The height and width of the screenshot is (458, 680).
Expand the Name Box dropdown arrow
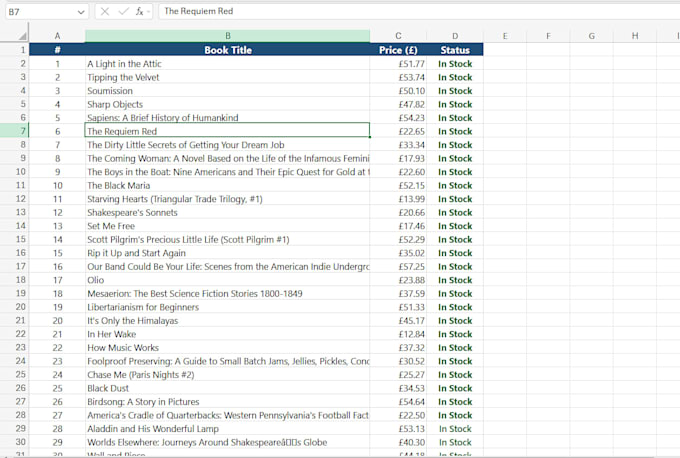point(81,12)
